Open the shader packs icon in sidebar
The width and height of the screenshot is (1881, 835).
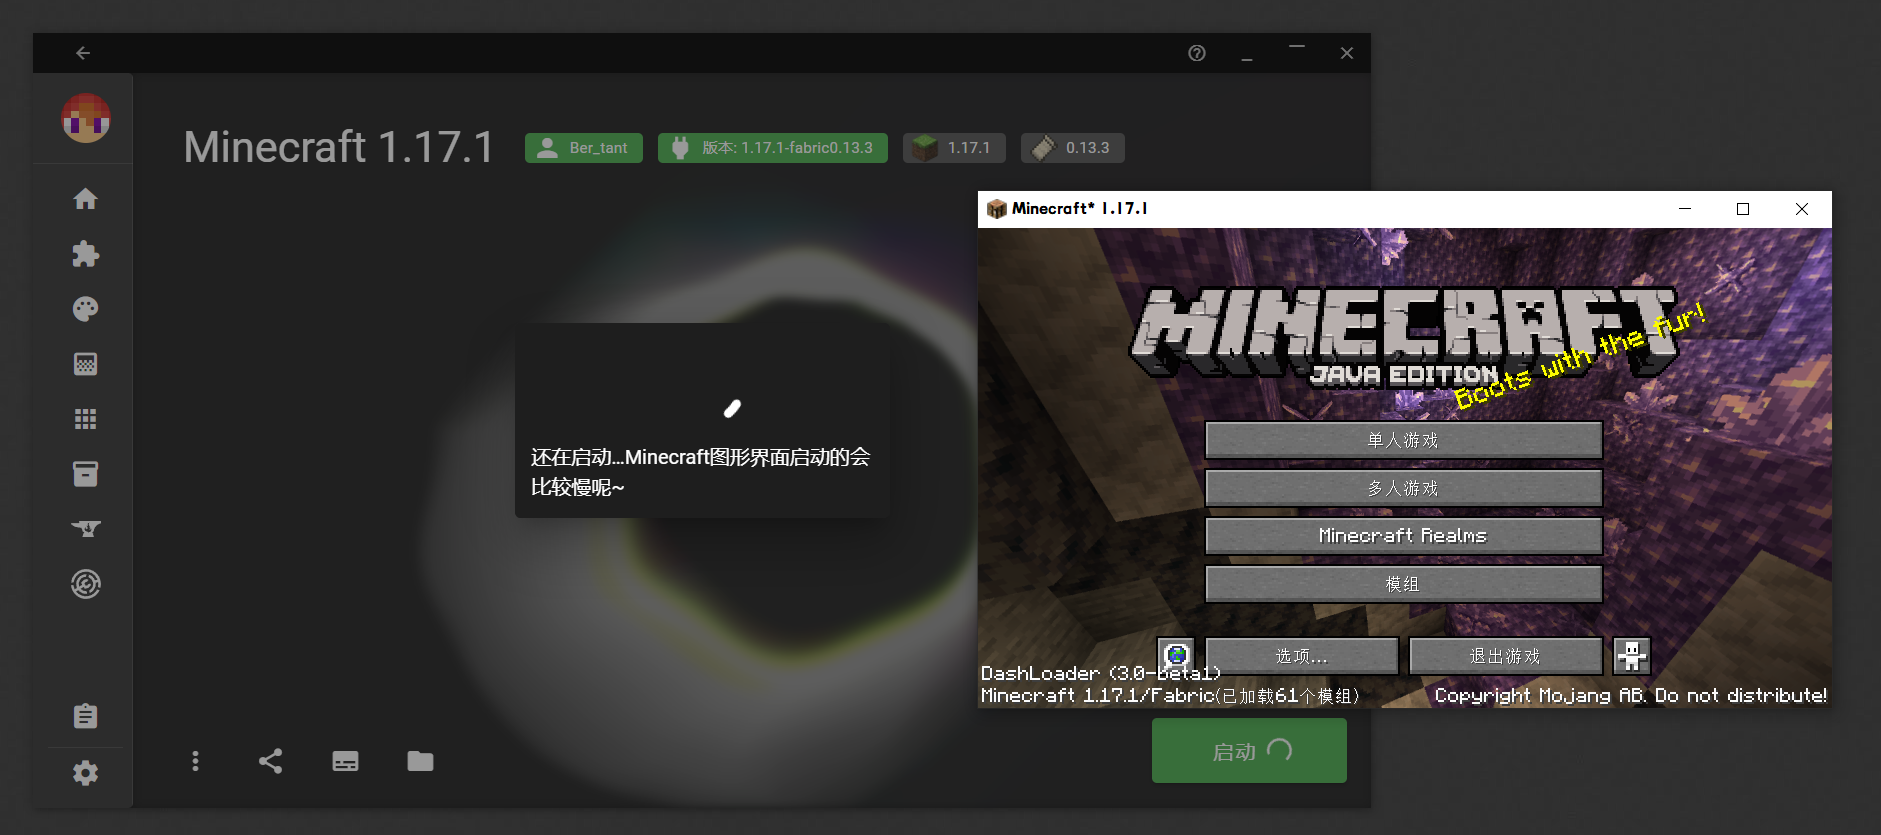coord(86,364)
